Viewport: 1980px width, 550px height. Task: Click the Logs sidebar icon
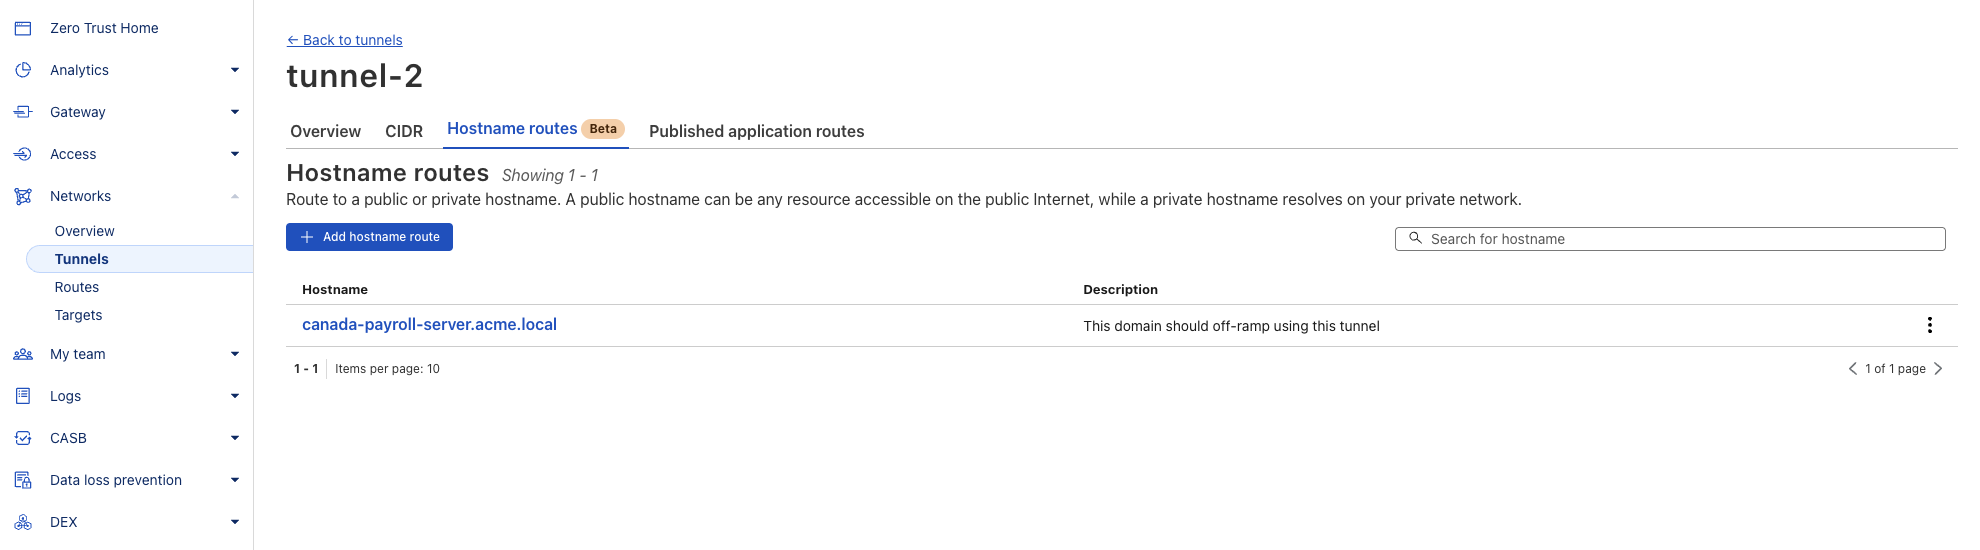tap(23, 396)
